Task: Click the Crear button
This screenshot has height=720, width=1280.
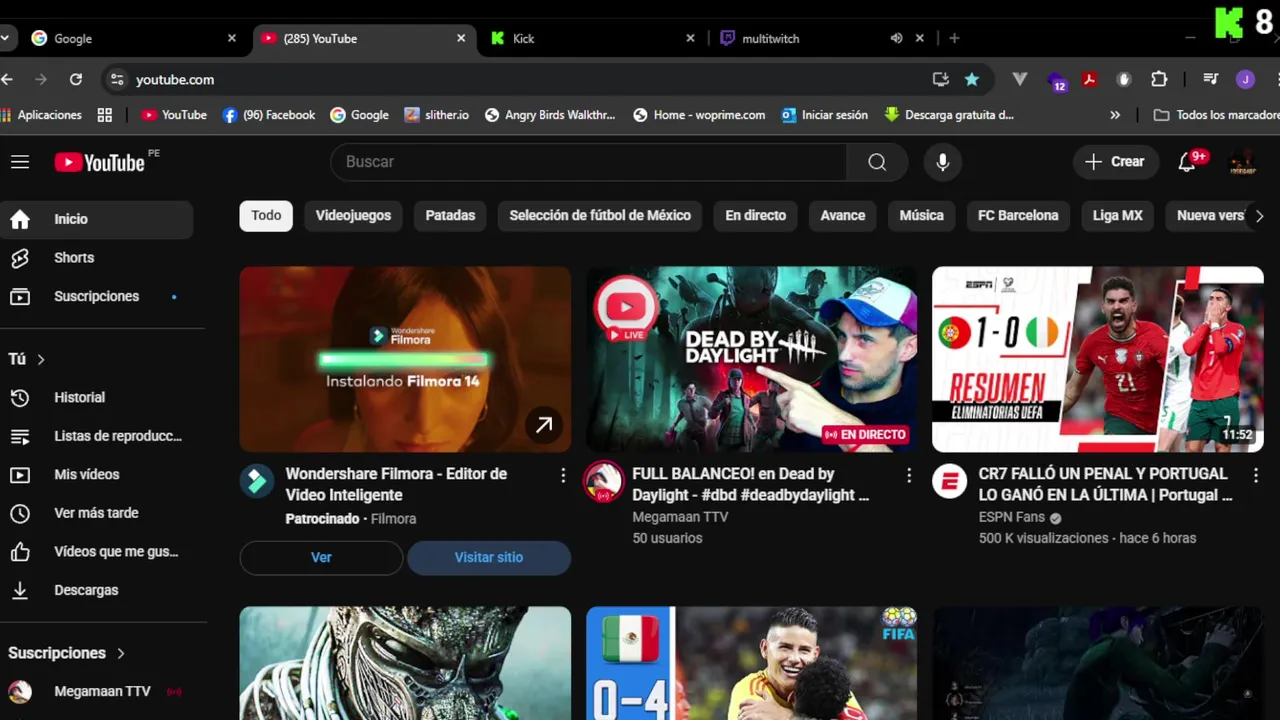Action: (1115, 162)
